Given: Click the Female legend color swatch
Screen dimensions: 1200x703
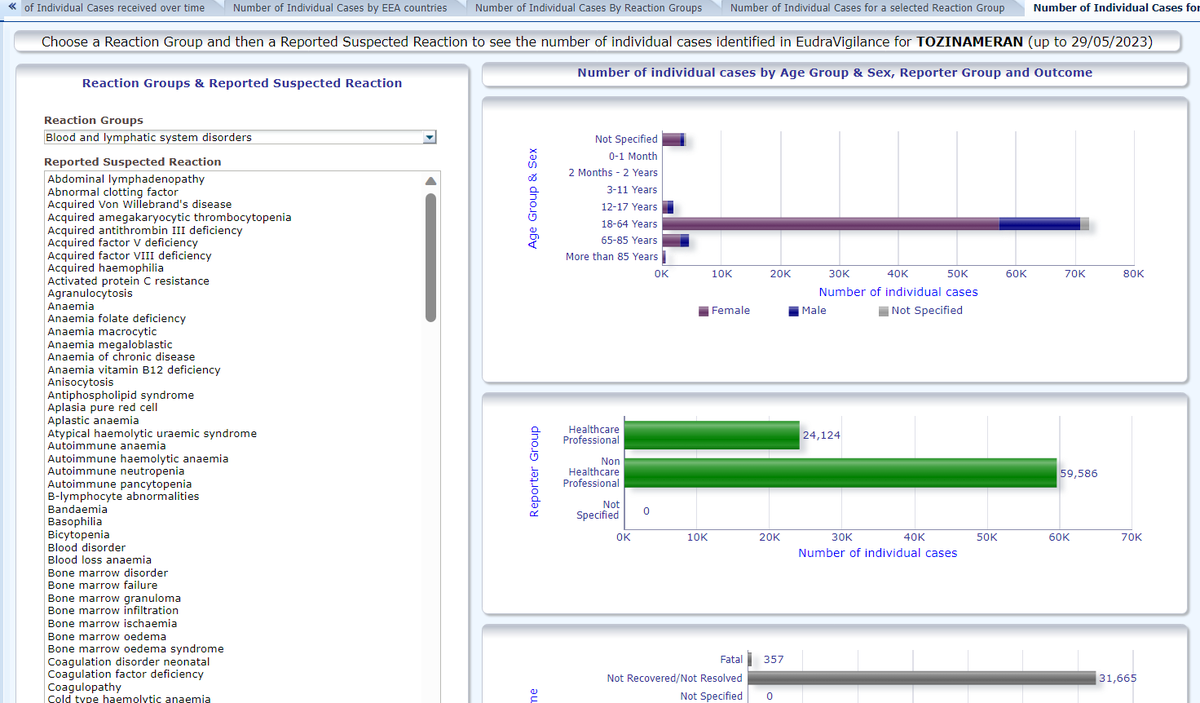Looking at the screenshot, I should click(x=704, y=311).
